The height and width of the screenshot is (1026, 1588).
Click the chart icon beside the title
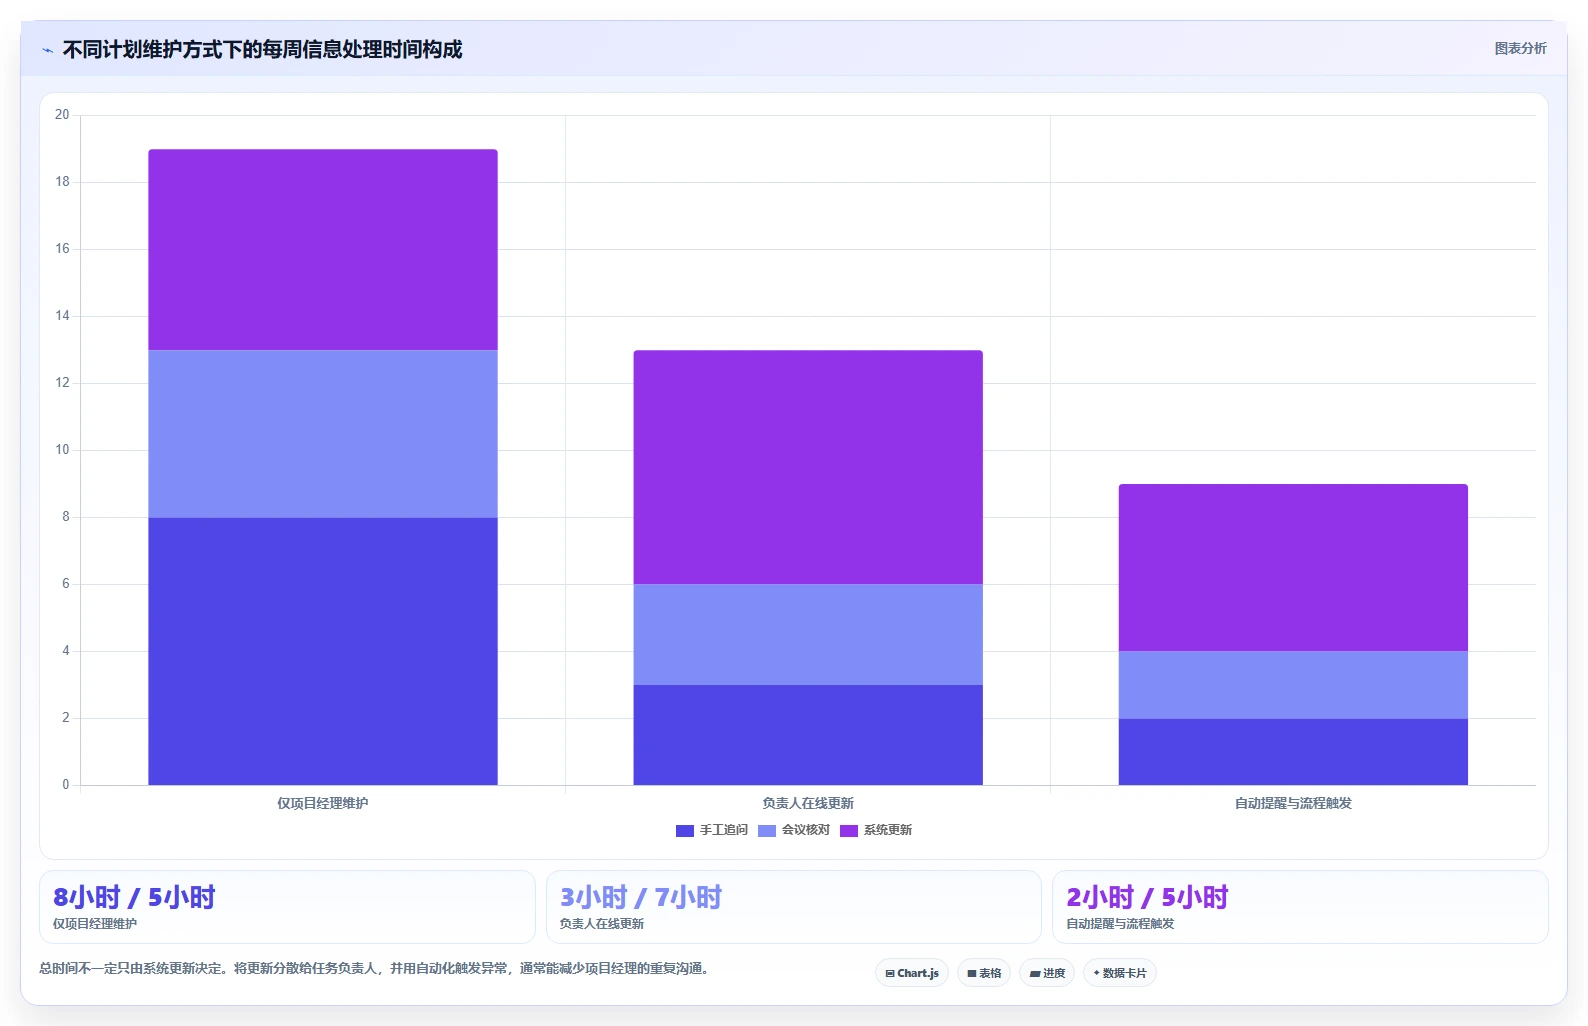coord(47,50)
